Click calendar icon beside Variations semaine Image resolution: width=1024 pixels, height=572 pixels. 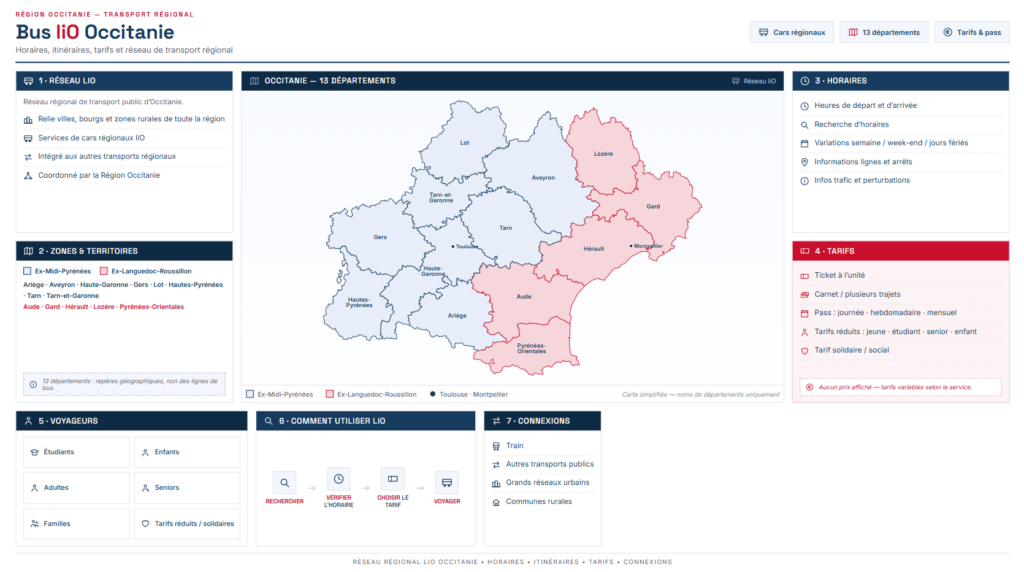[x=805, y=143]
